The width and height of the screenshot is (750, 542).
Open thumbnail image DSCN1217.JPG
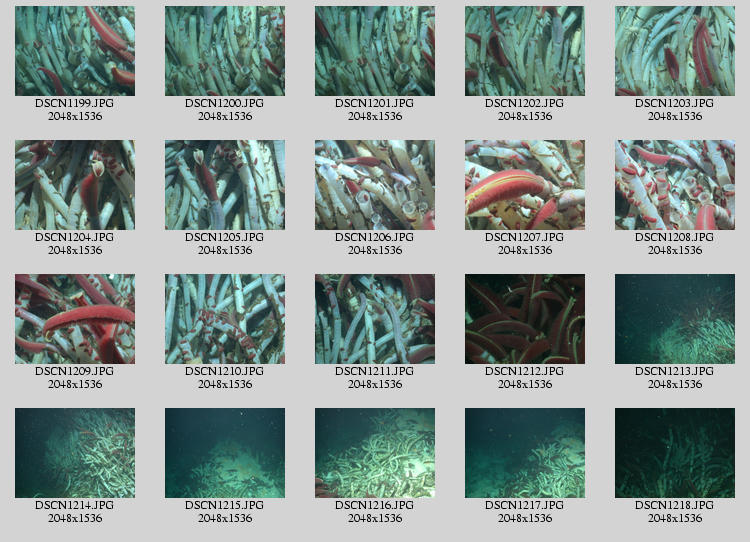(525, 453)
